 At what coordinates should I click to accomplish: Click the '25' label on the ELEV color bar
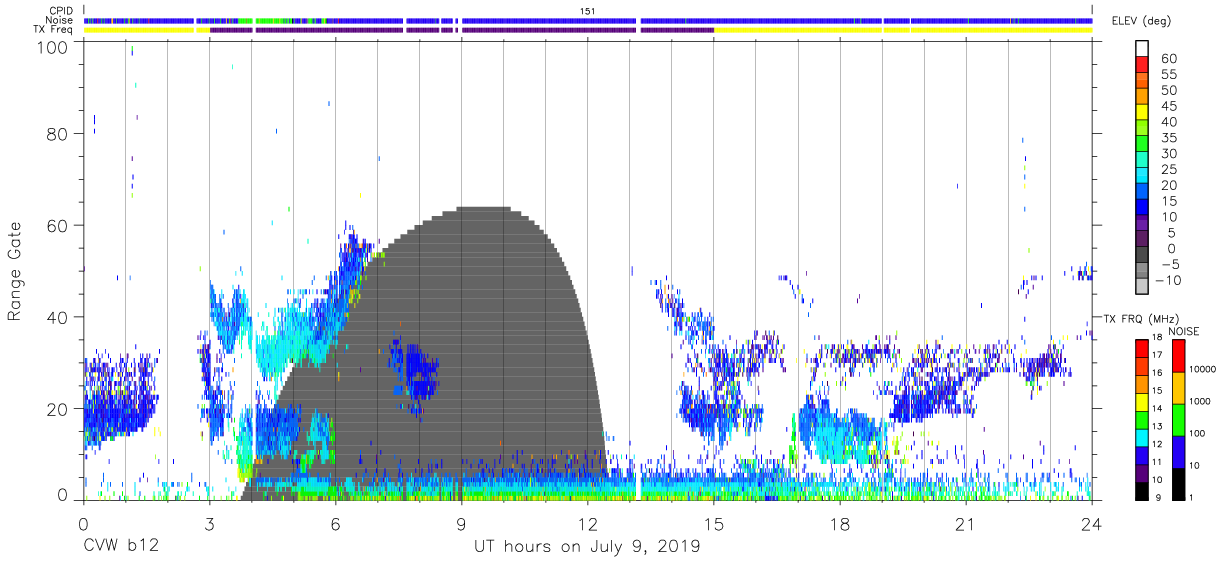click(1168, 170)
